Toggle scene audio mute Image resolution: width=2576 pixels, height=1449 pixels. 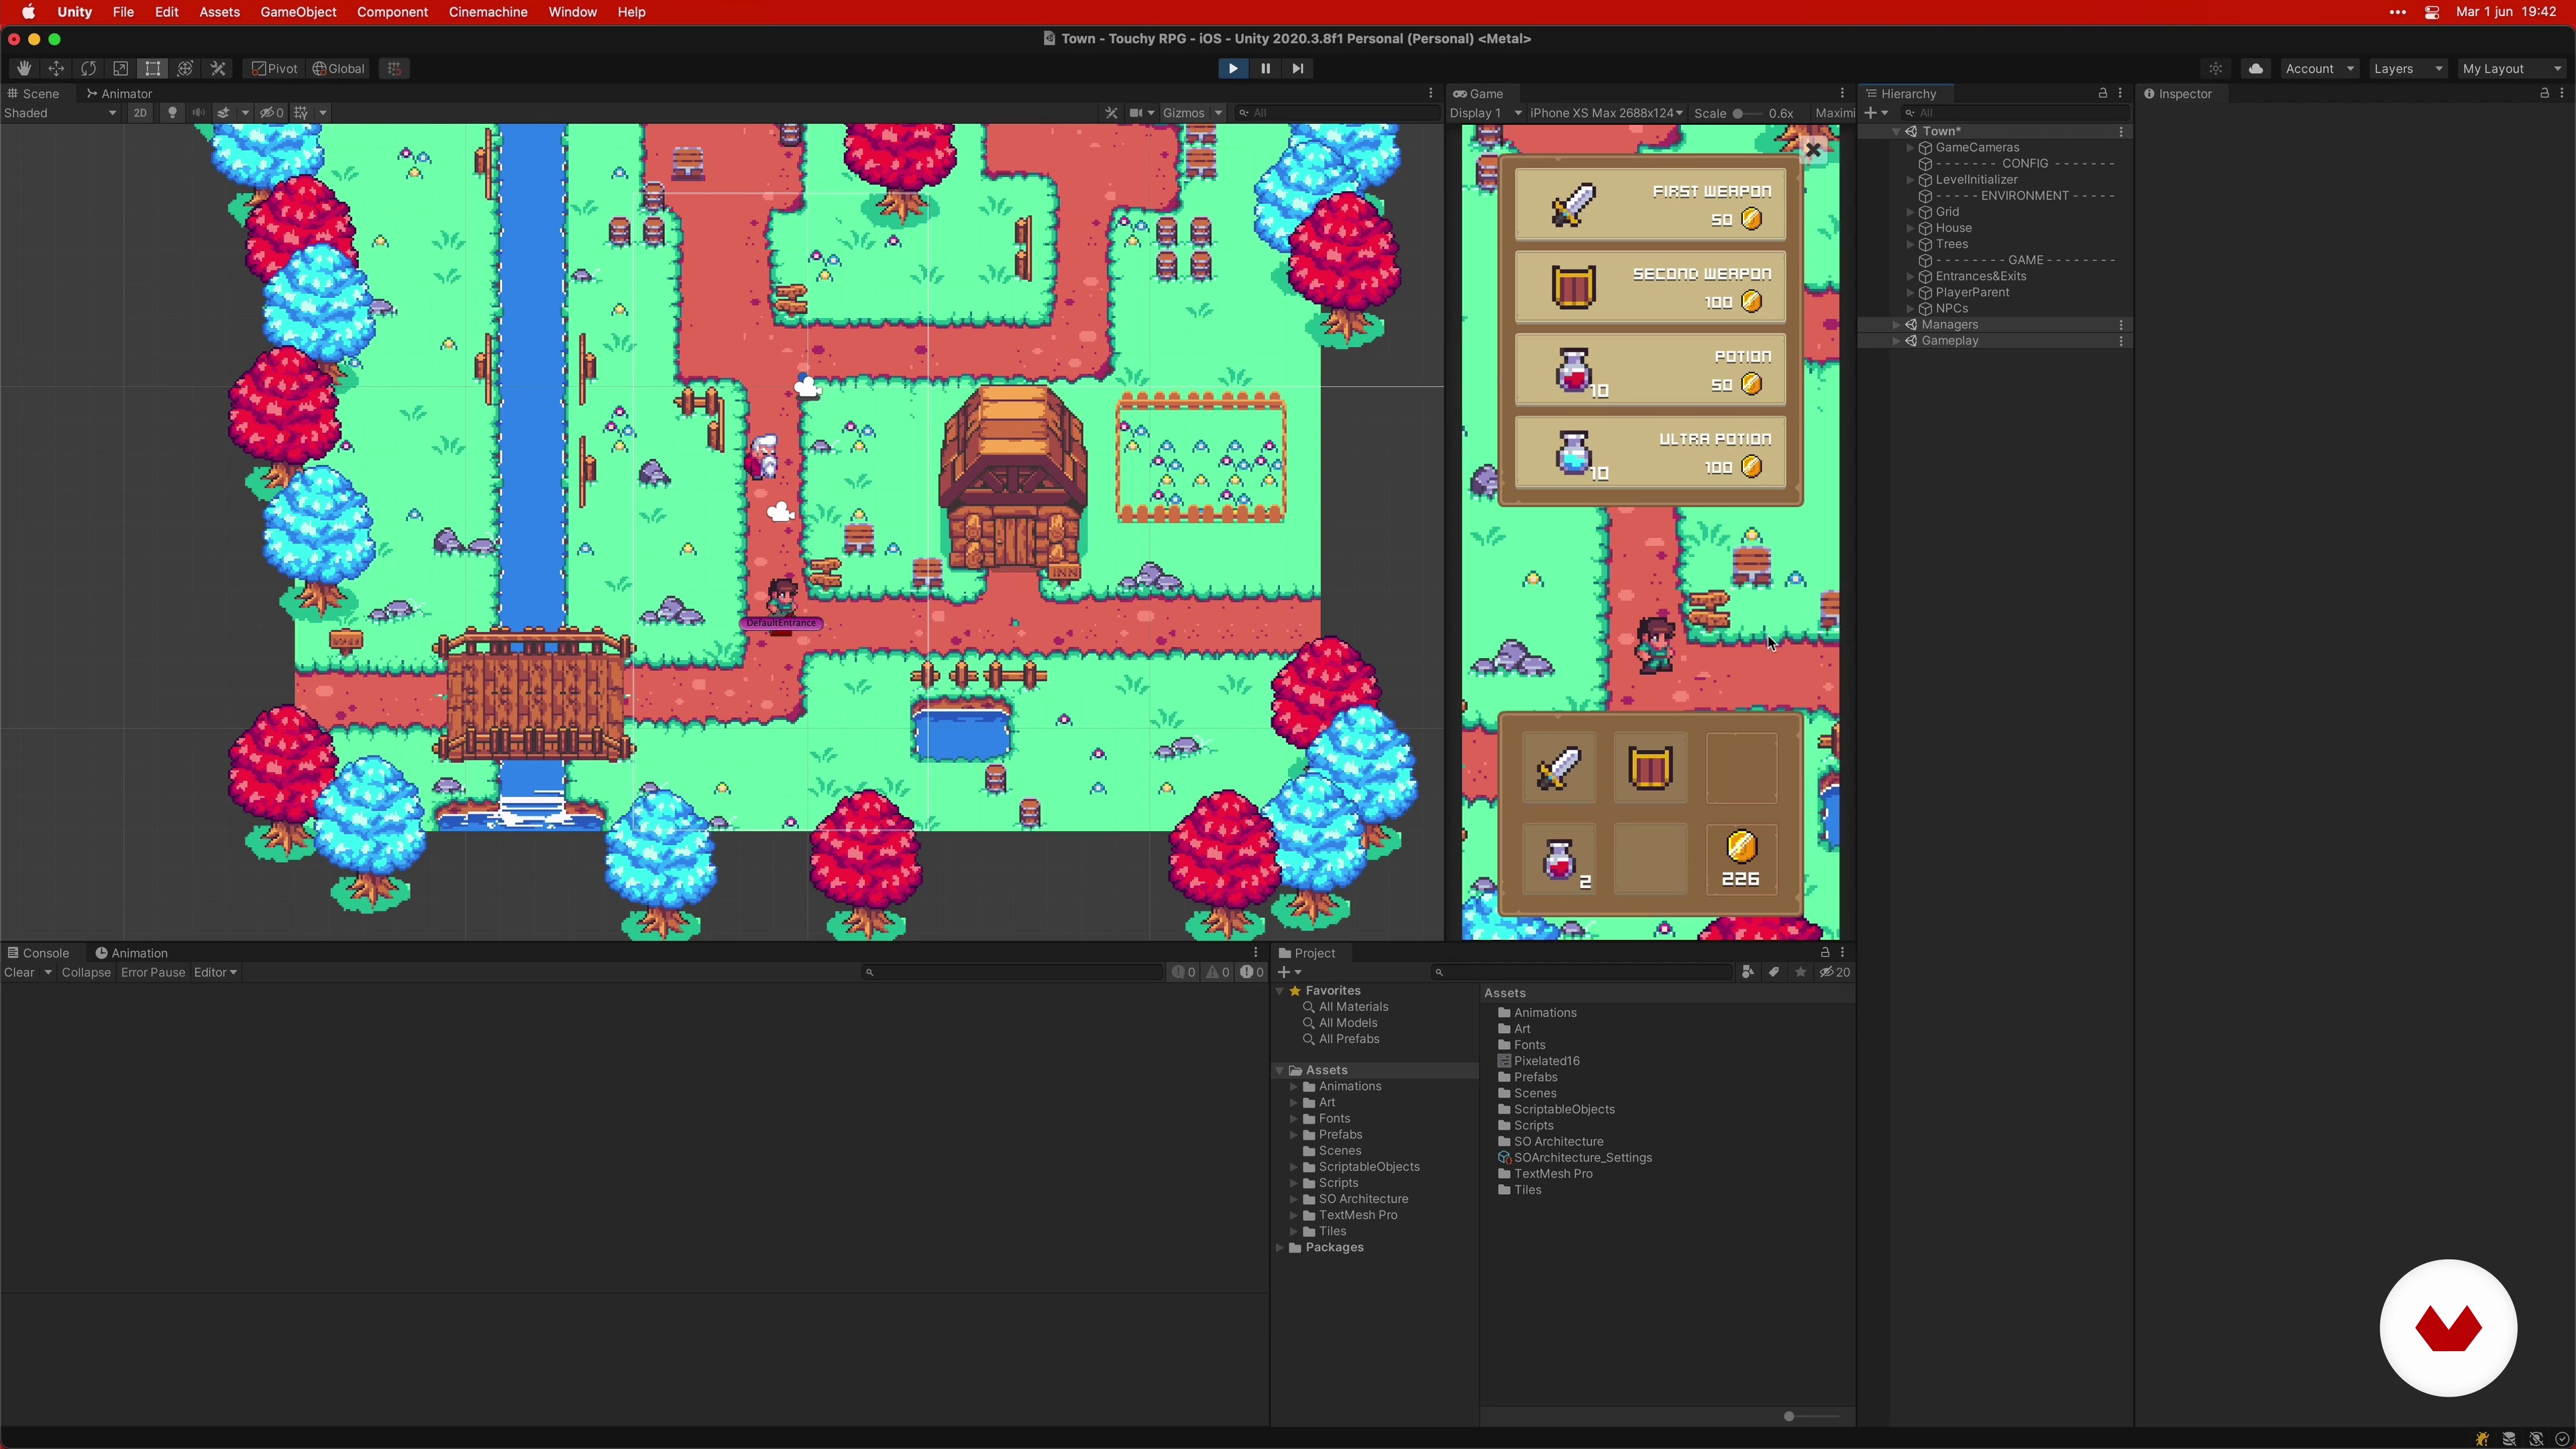point(198,113)
